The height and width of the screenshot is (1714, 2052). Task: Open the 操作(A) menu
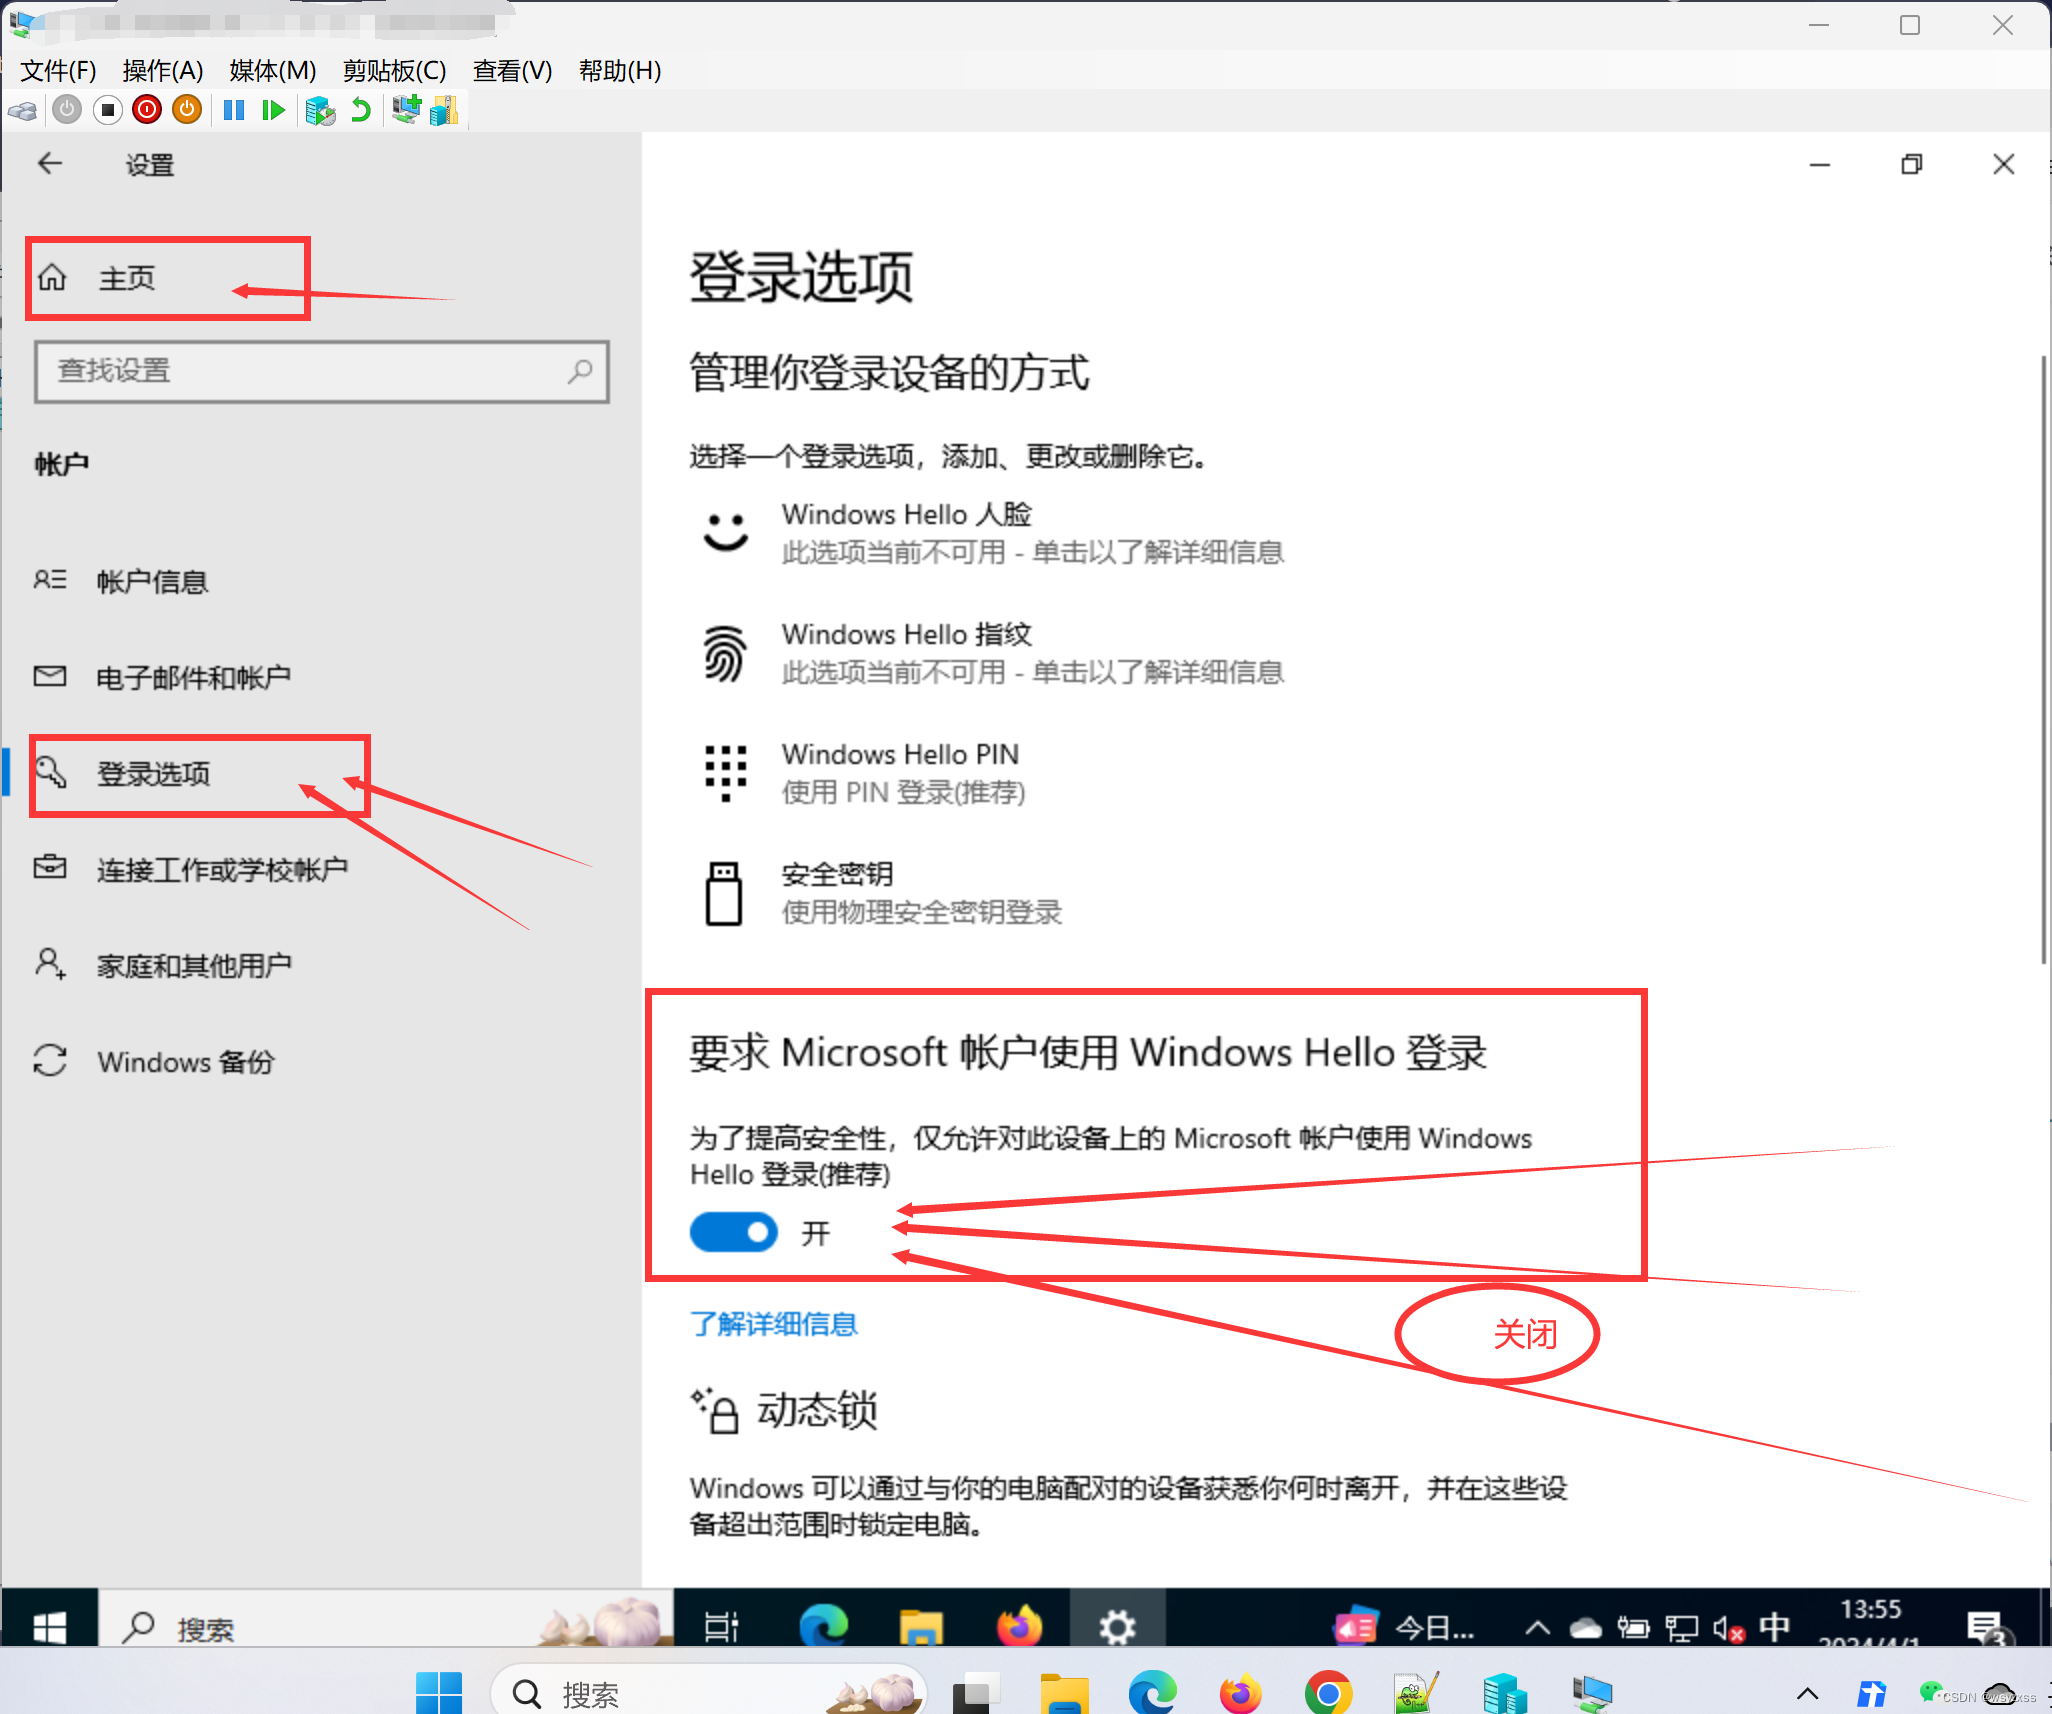tap(162, 70)
